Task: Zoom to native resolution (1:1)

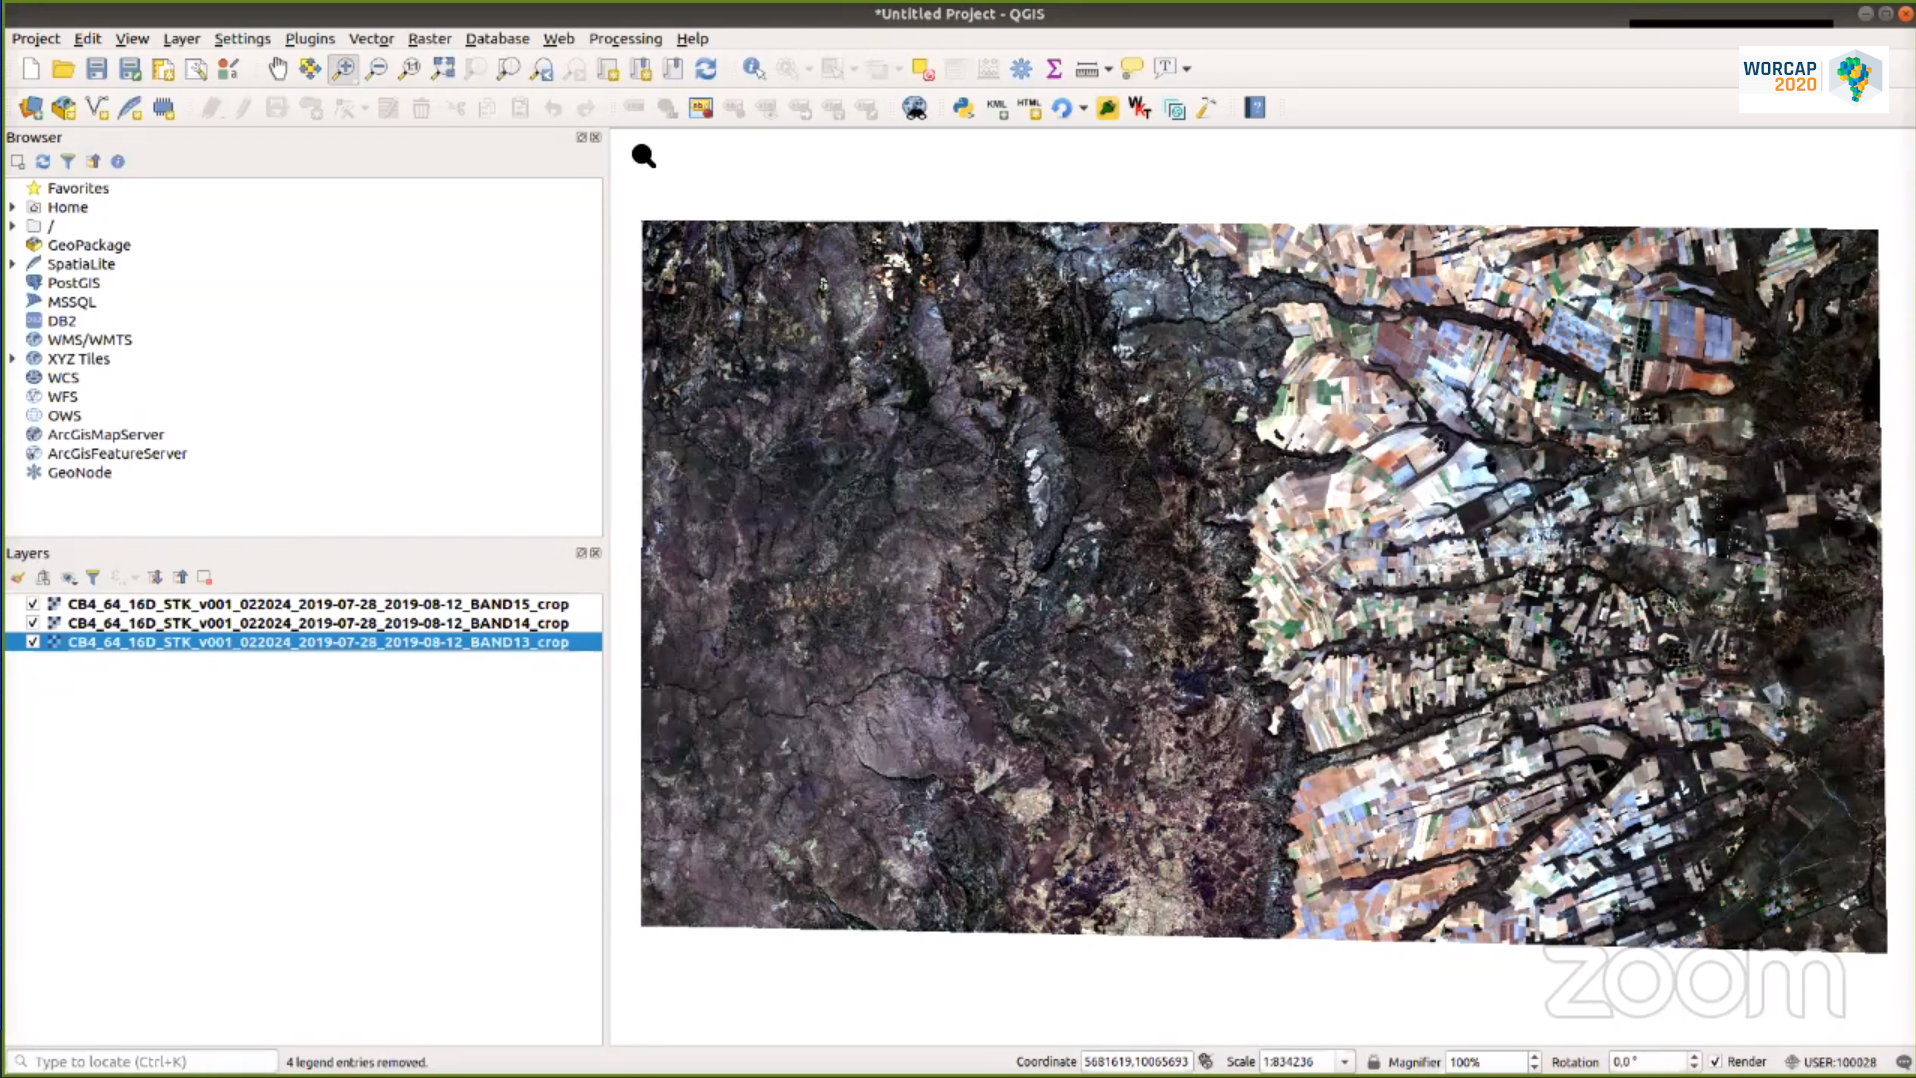Action: point(409,68)
